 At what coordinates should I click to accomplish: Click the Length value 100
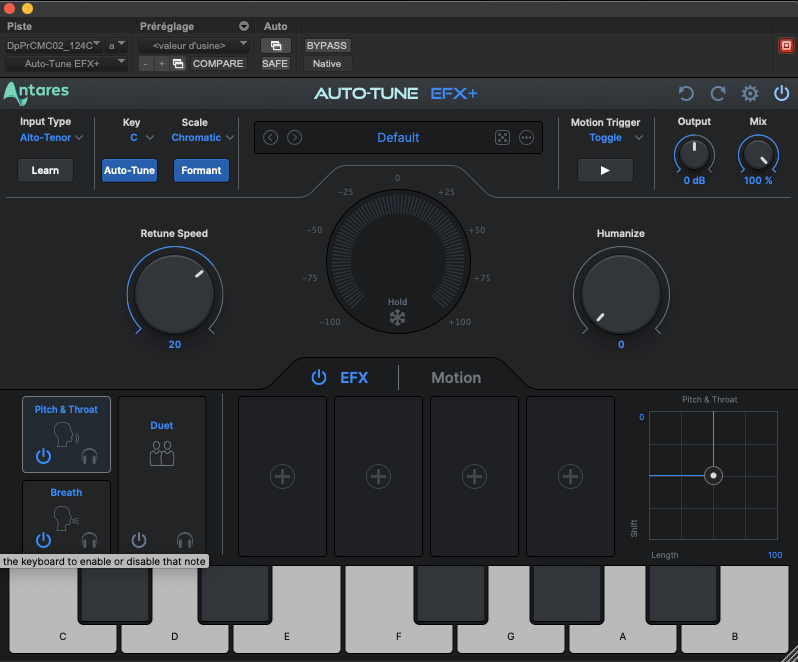(x=775, y=555)
